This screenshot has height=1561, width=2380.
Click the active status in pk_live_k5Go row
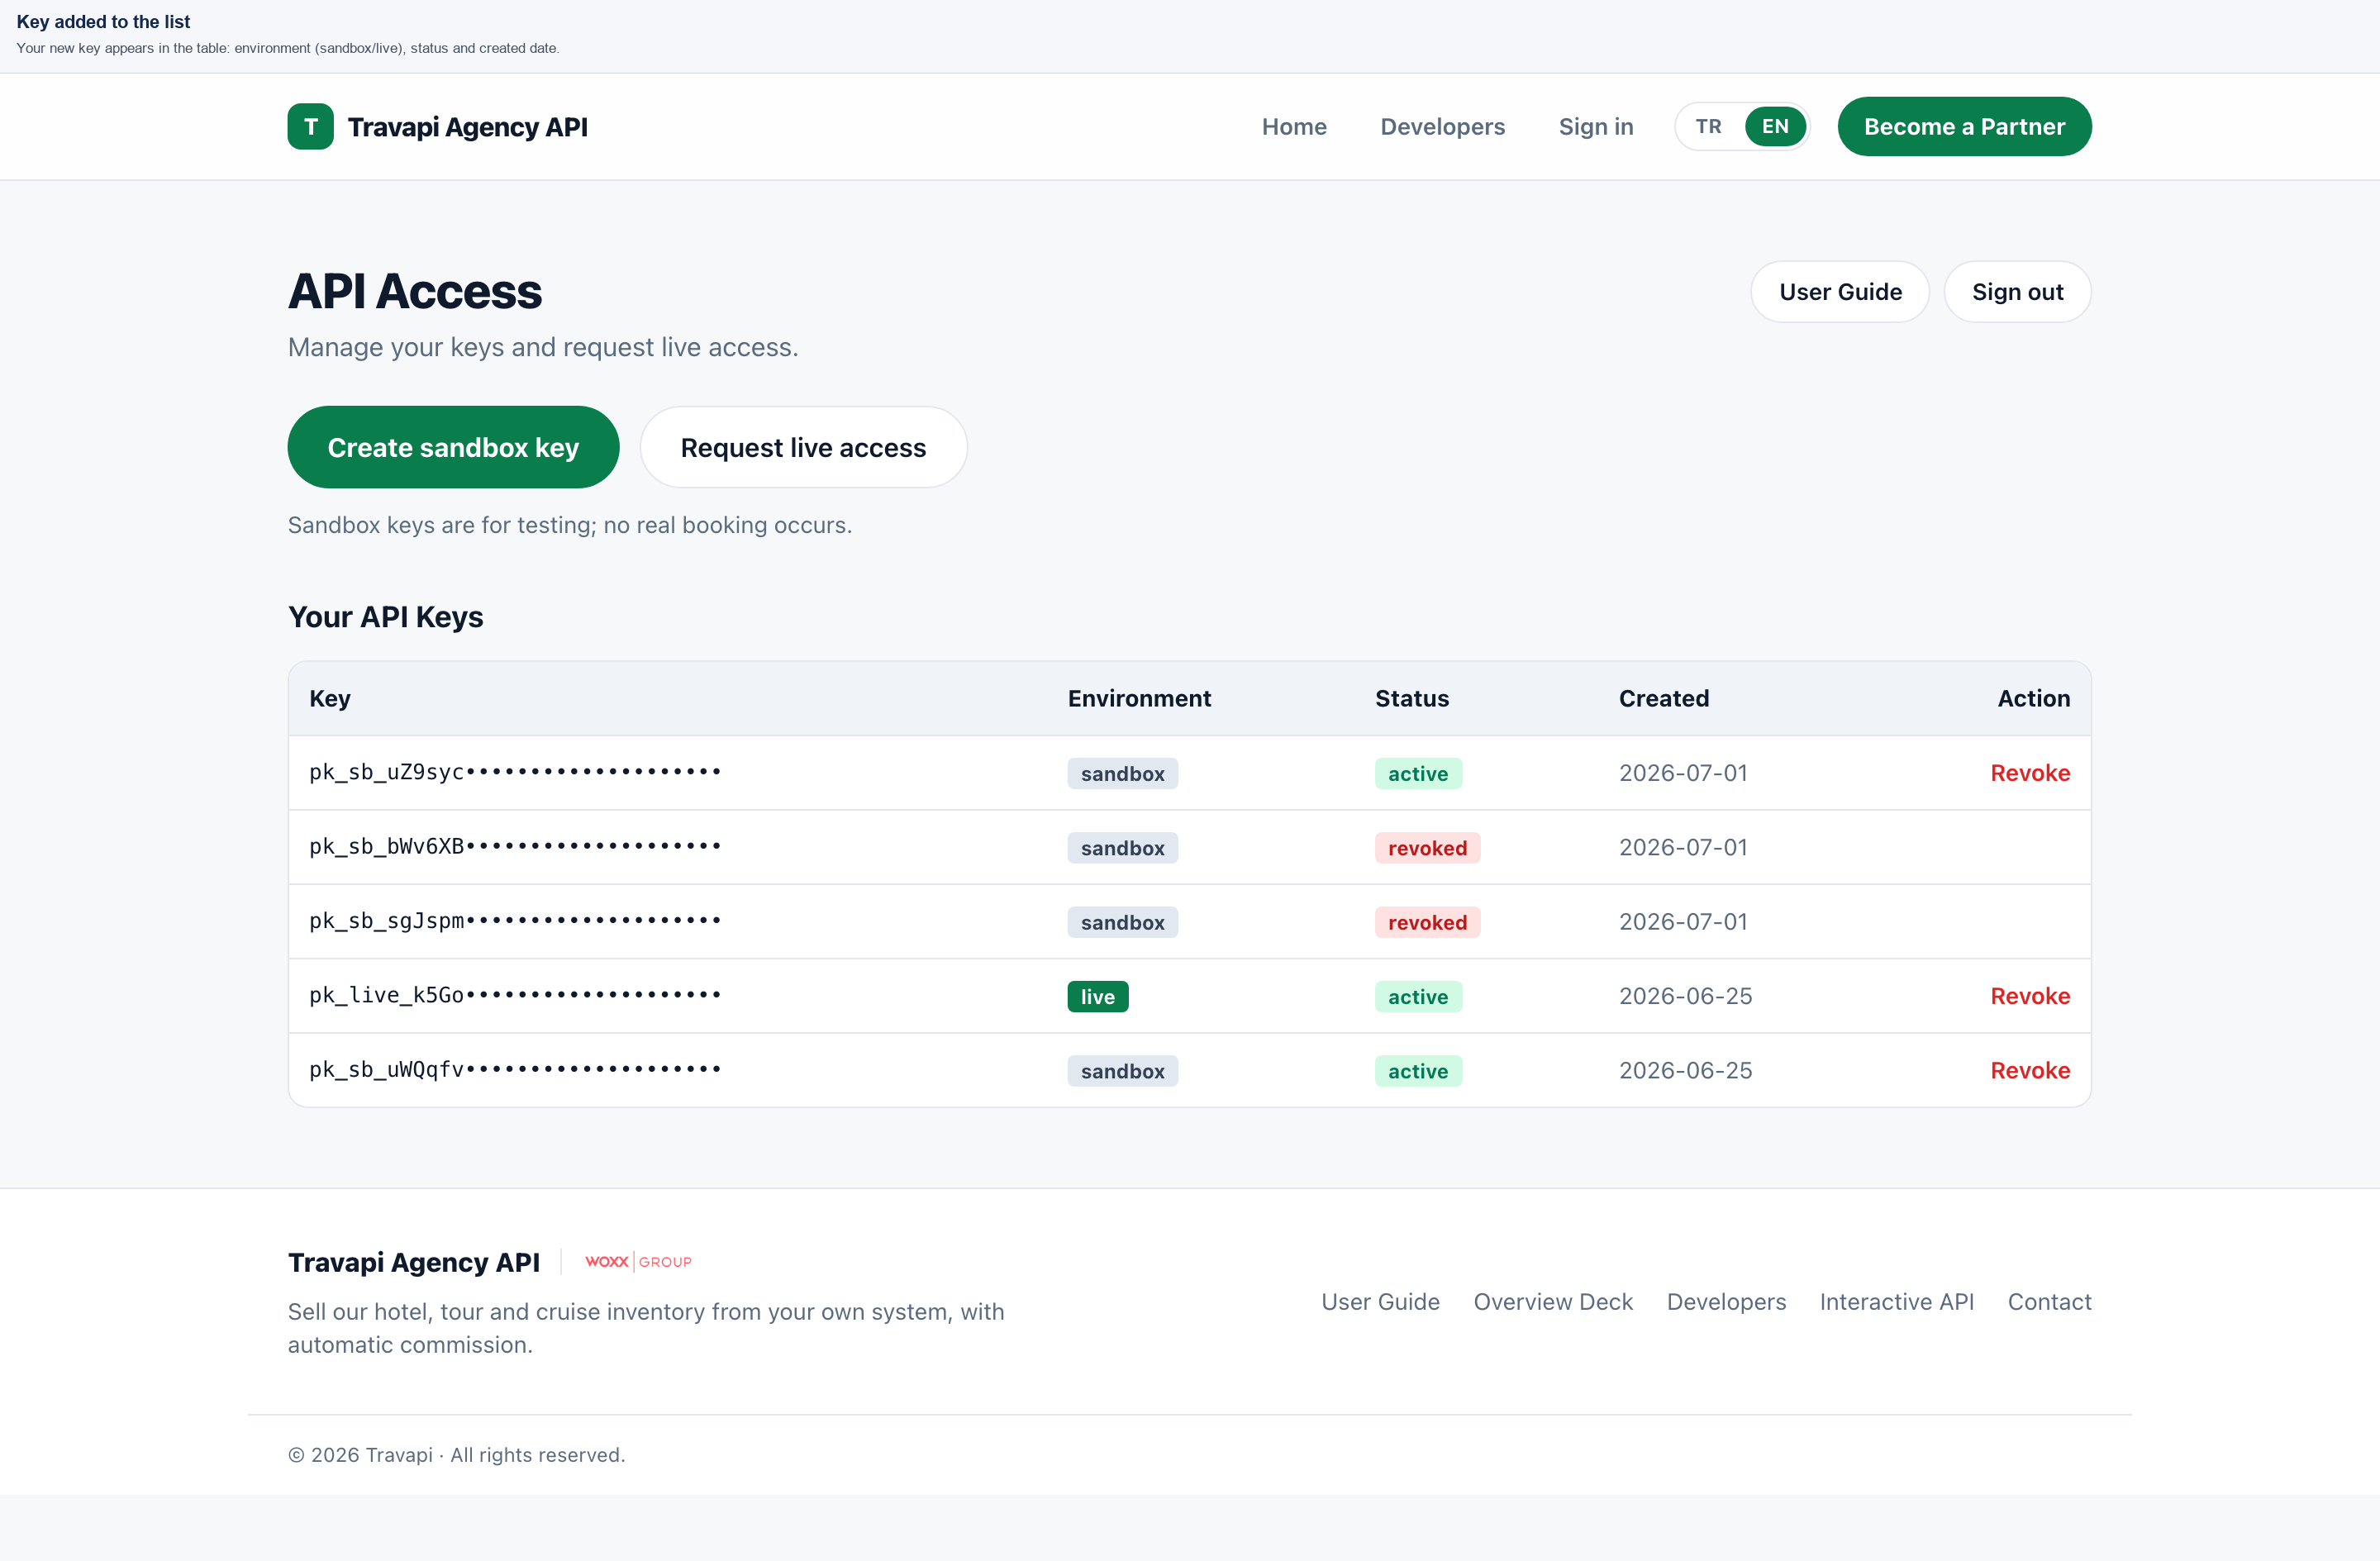tap(1417, 997)
